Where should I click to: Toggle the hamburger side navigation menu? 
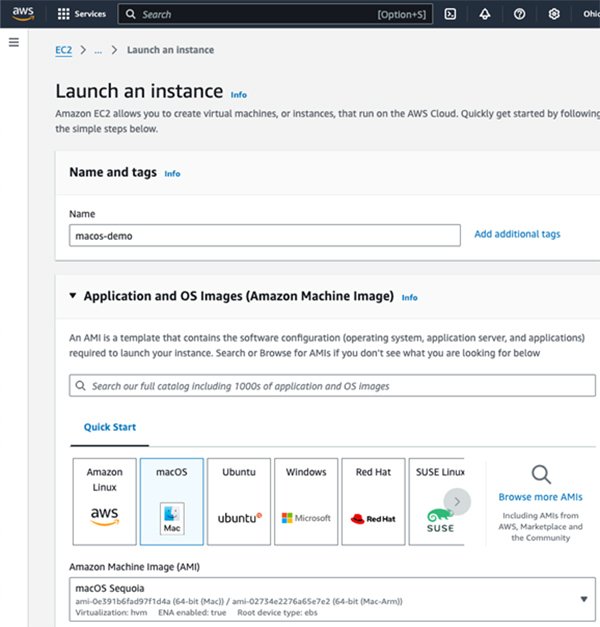point(14,42)
